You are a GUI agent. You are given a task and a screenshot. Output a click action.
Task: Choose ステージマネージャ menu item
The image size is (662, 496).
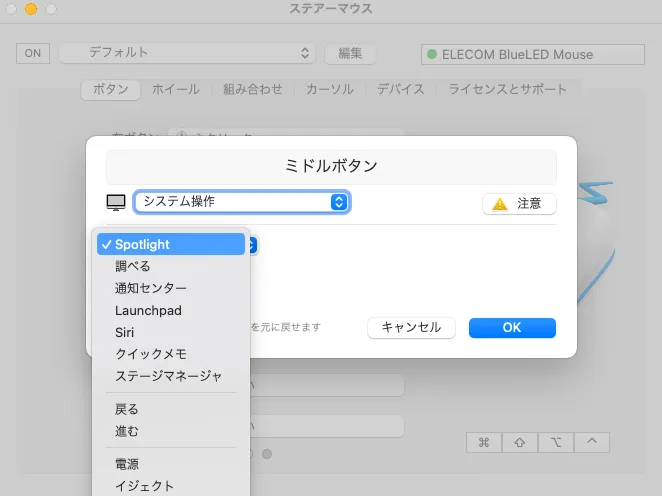170,376
